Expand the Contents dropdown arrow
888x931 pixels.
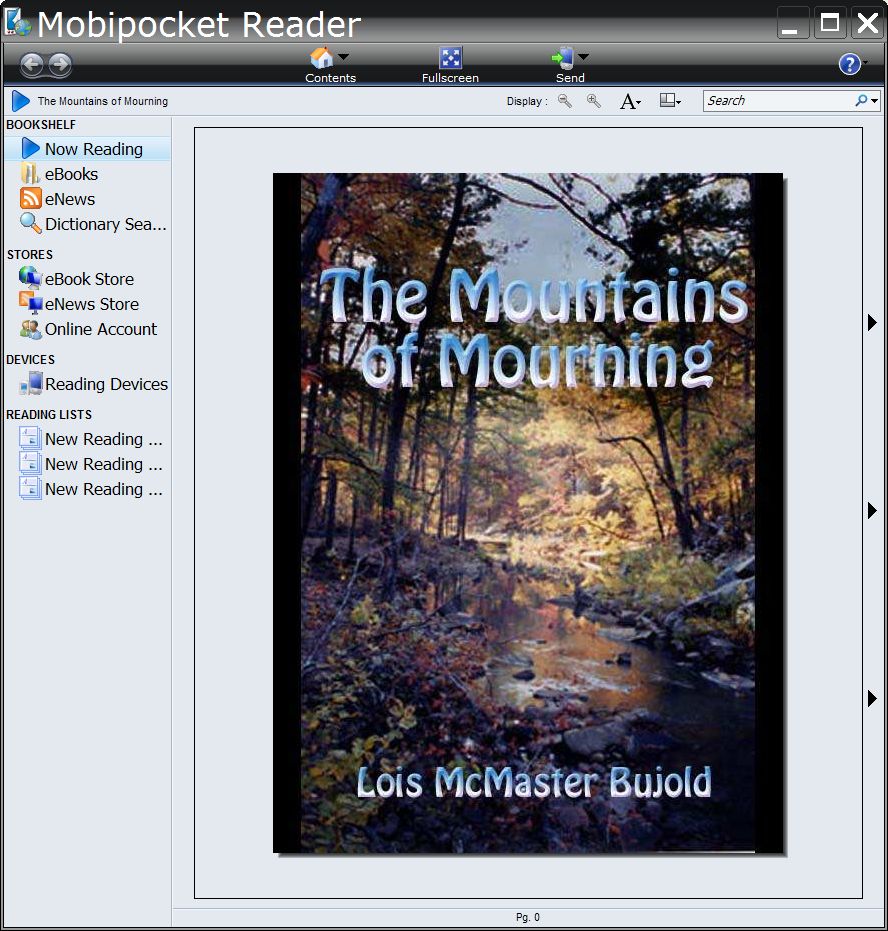(344, 56)
